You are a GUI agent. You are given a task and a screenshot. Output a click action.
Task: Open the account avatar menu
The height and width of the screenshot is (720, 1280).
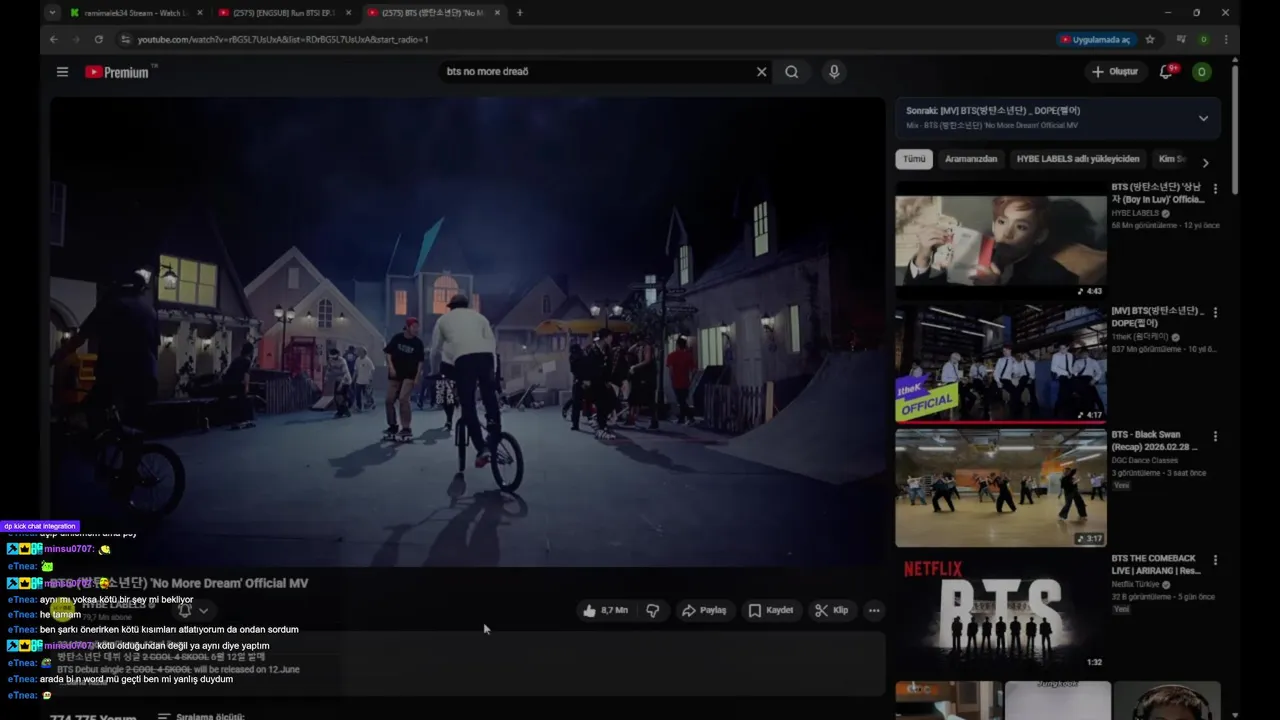point(1202,72)
